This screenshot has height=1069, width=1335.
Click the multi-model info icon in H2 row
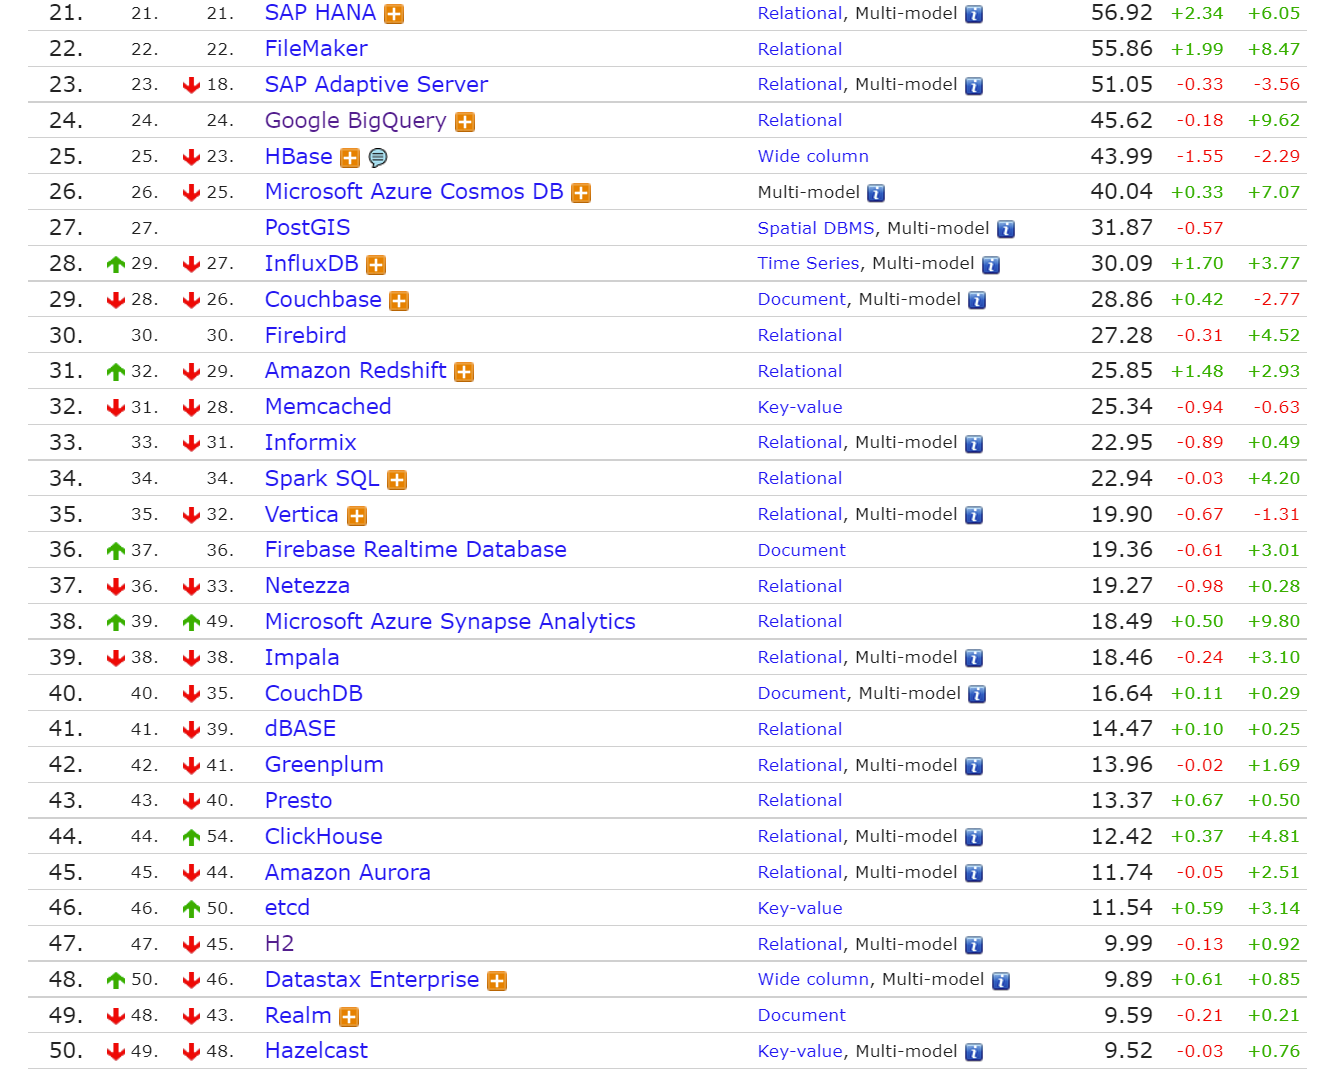click(974, 945)
